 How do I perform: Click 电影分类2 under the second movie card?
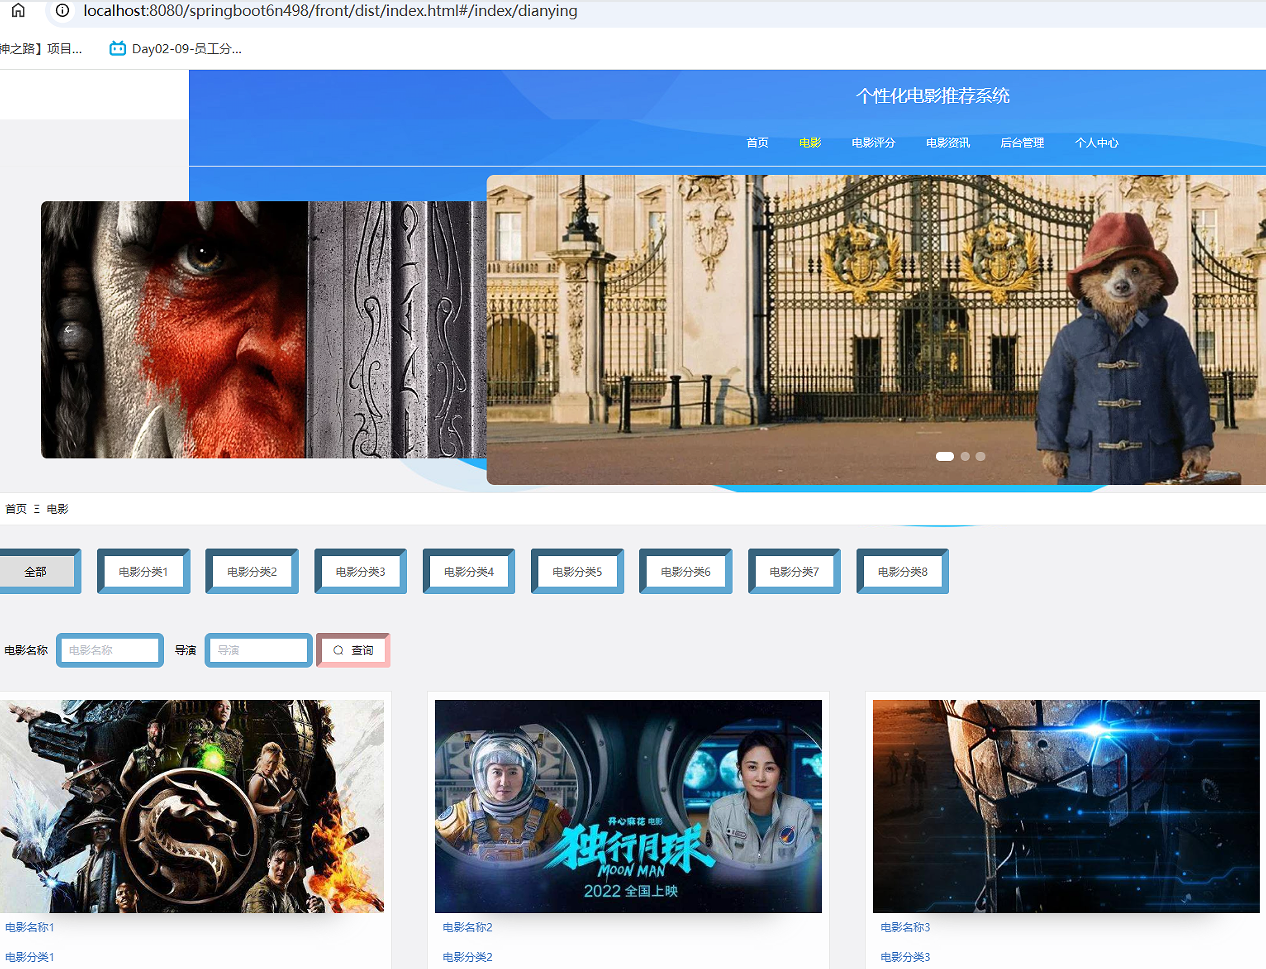click(468, 957)
